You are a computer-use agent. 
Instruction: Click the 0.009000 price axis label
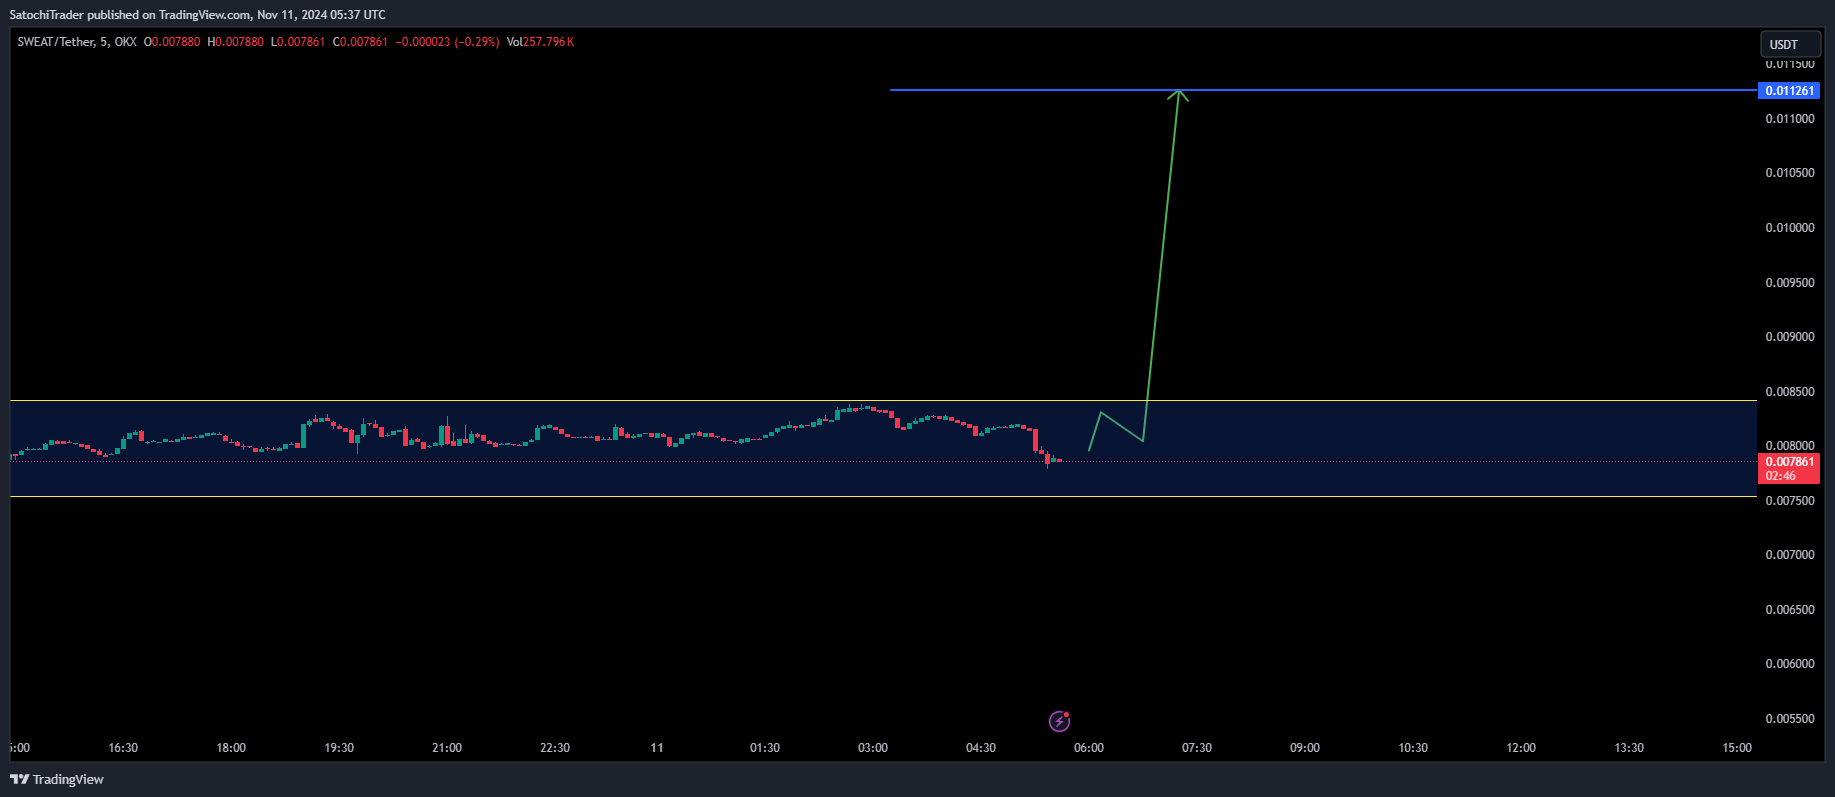(1790, 337)
